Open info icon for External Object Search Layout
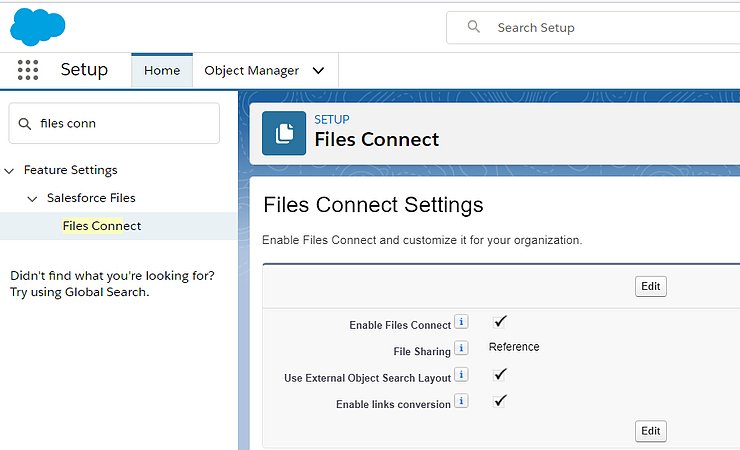This screenshot has width=740, height=450. pyautogui.click(x=461, y=375)
